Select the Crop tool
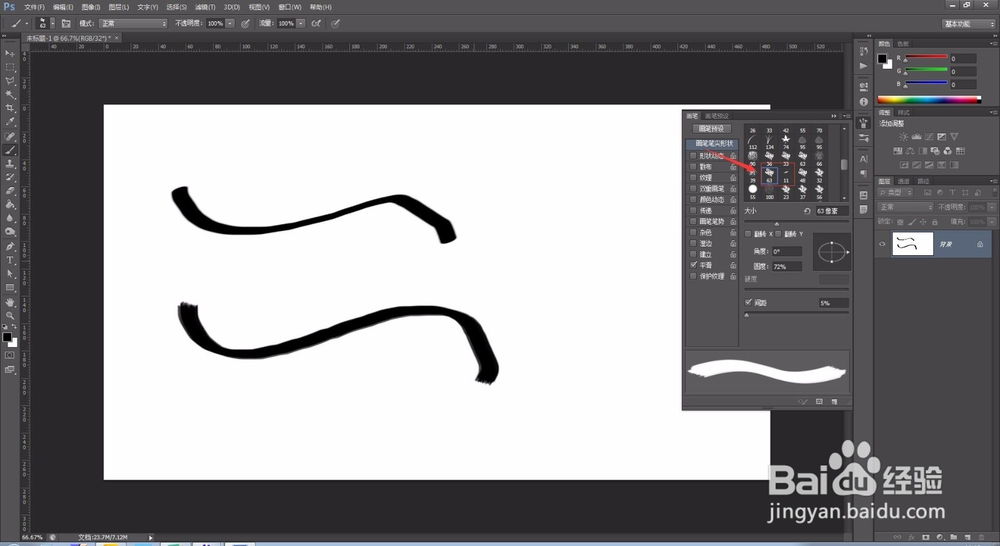1000x546 pixels. click(x=10, y=108)
